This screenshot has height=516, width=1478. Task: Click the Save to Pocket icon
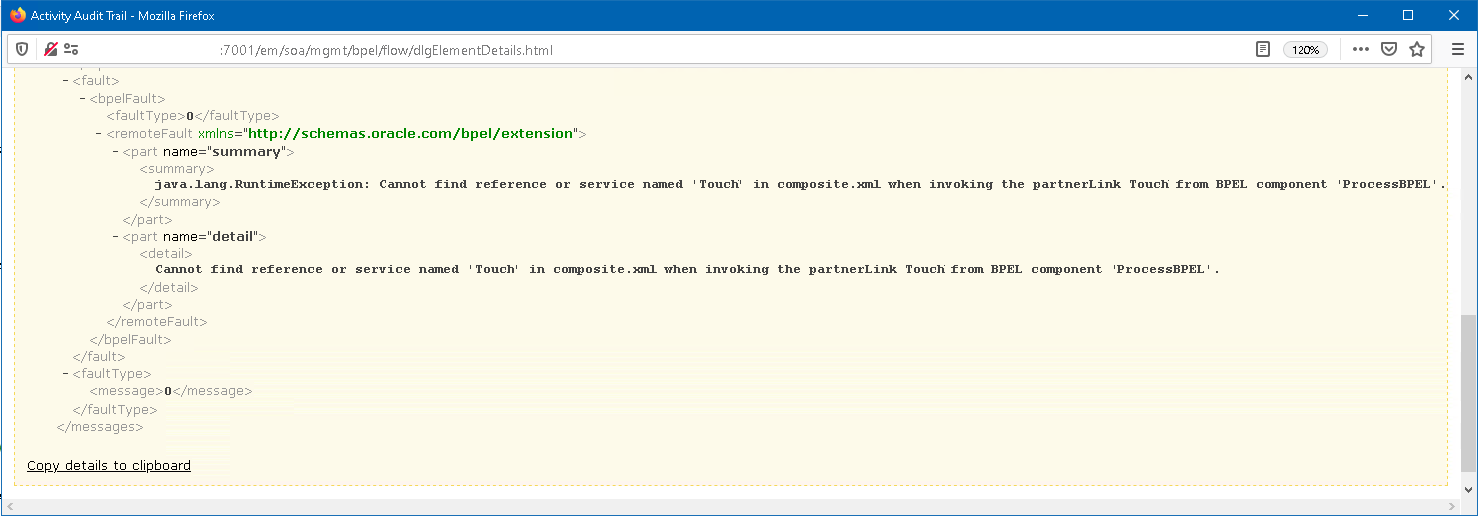point(1389,49)
